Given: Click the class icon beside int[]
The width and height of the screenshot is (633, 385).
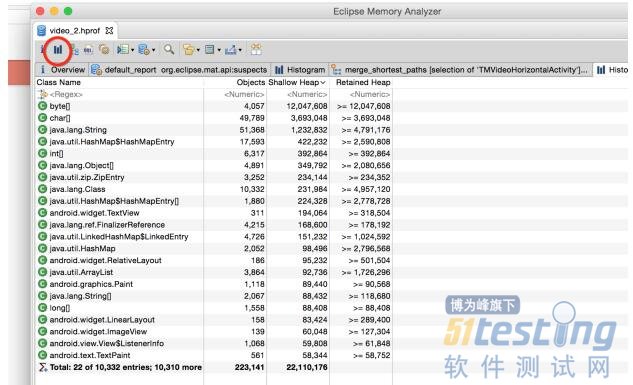Looking at the screenshot, I should click(x=42, y=153).
